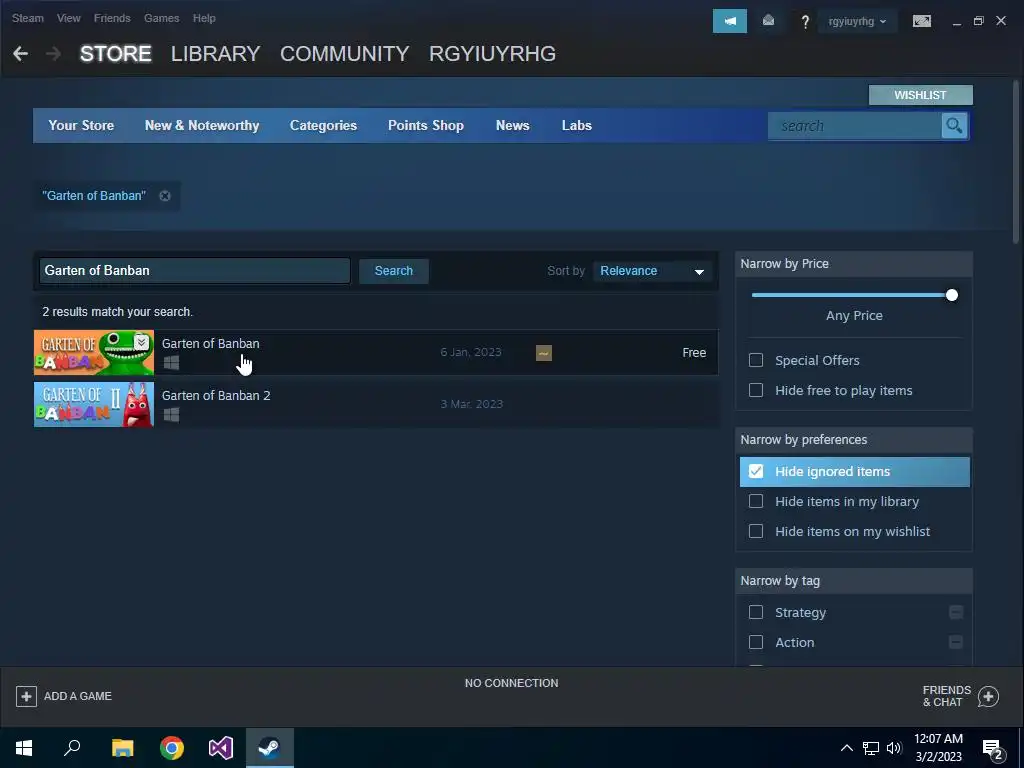Go to the COMMUNITY tab

point(344,54)
